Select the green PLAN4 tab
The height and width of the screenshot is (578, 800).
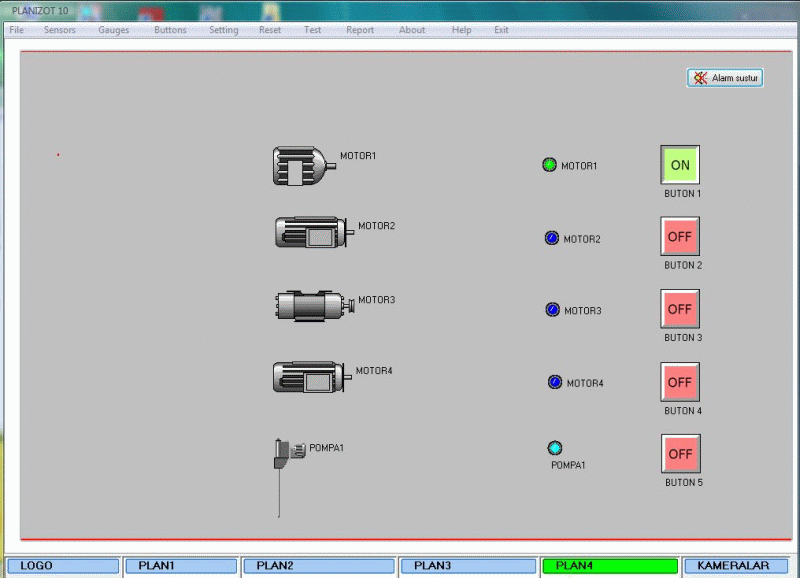point(610,566)
